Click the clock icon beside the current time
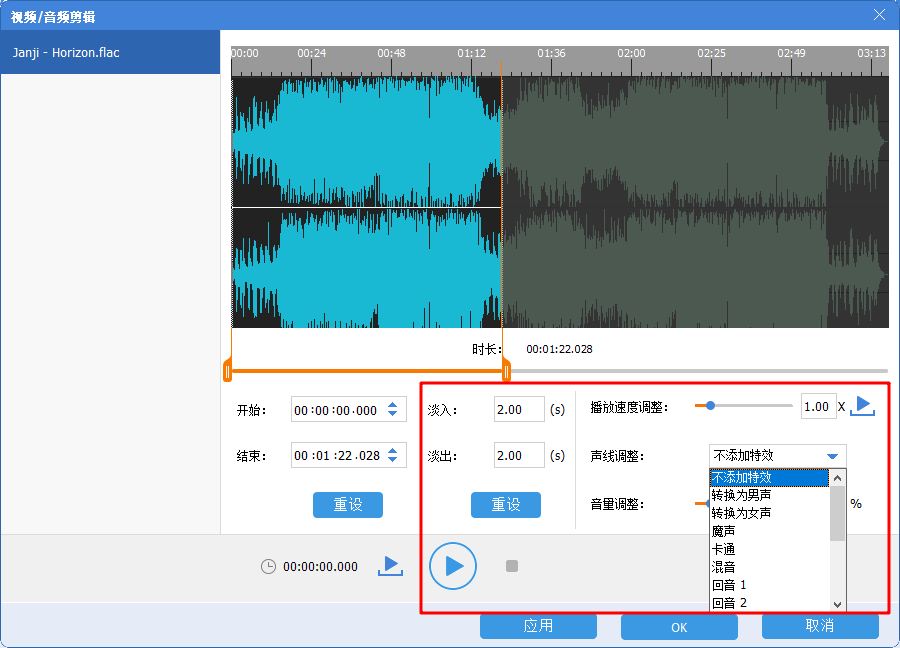The width and height of the screenshot is (900, 648). (x=268, y=566)
